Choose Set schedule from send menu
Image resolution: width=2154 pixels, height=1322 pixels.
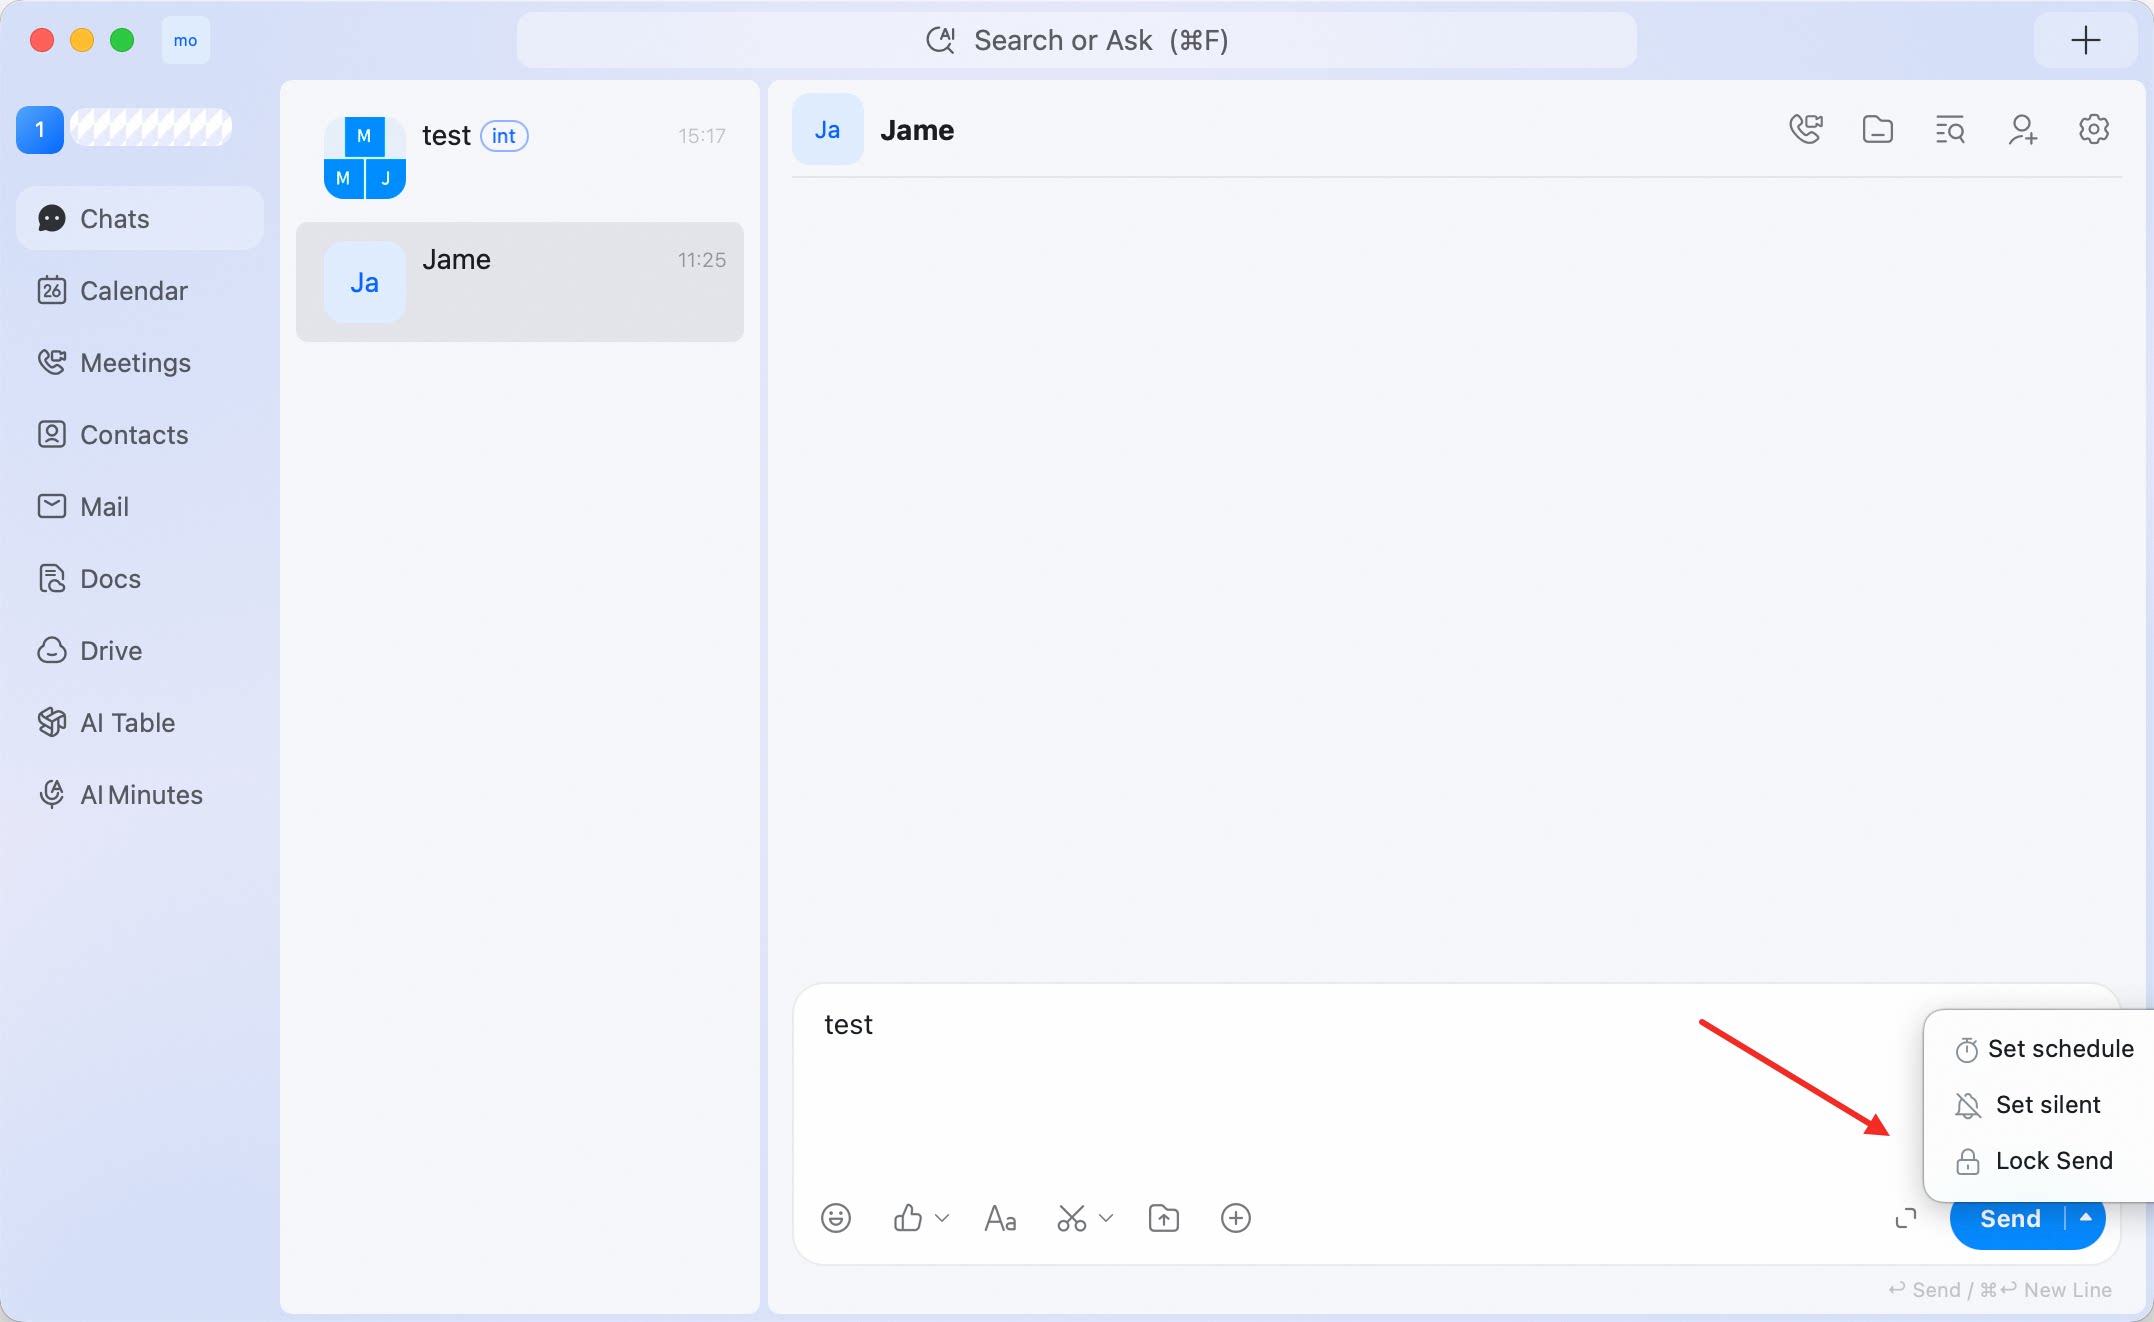pyautogui.click(x=2044, y=1049)
